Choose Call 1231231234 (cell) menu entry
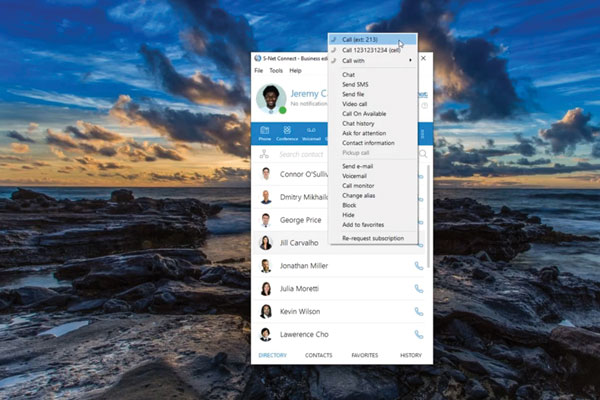This screenshot has width=600, height=400. tap(373, 50)
